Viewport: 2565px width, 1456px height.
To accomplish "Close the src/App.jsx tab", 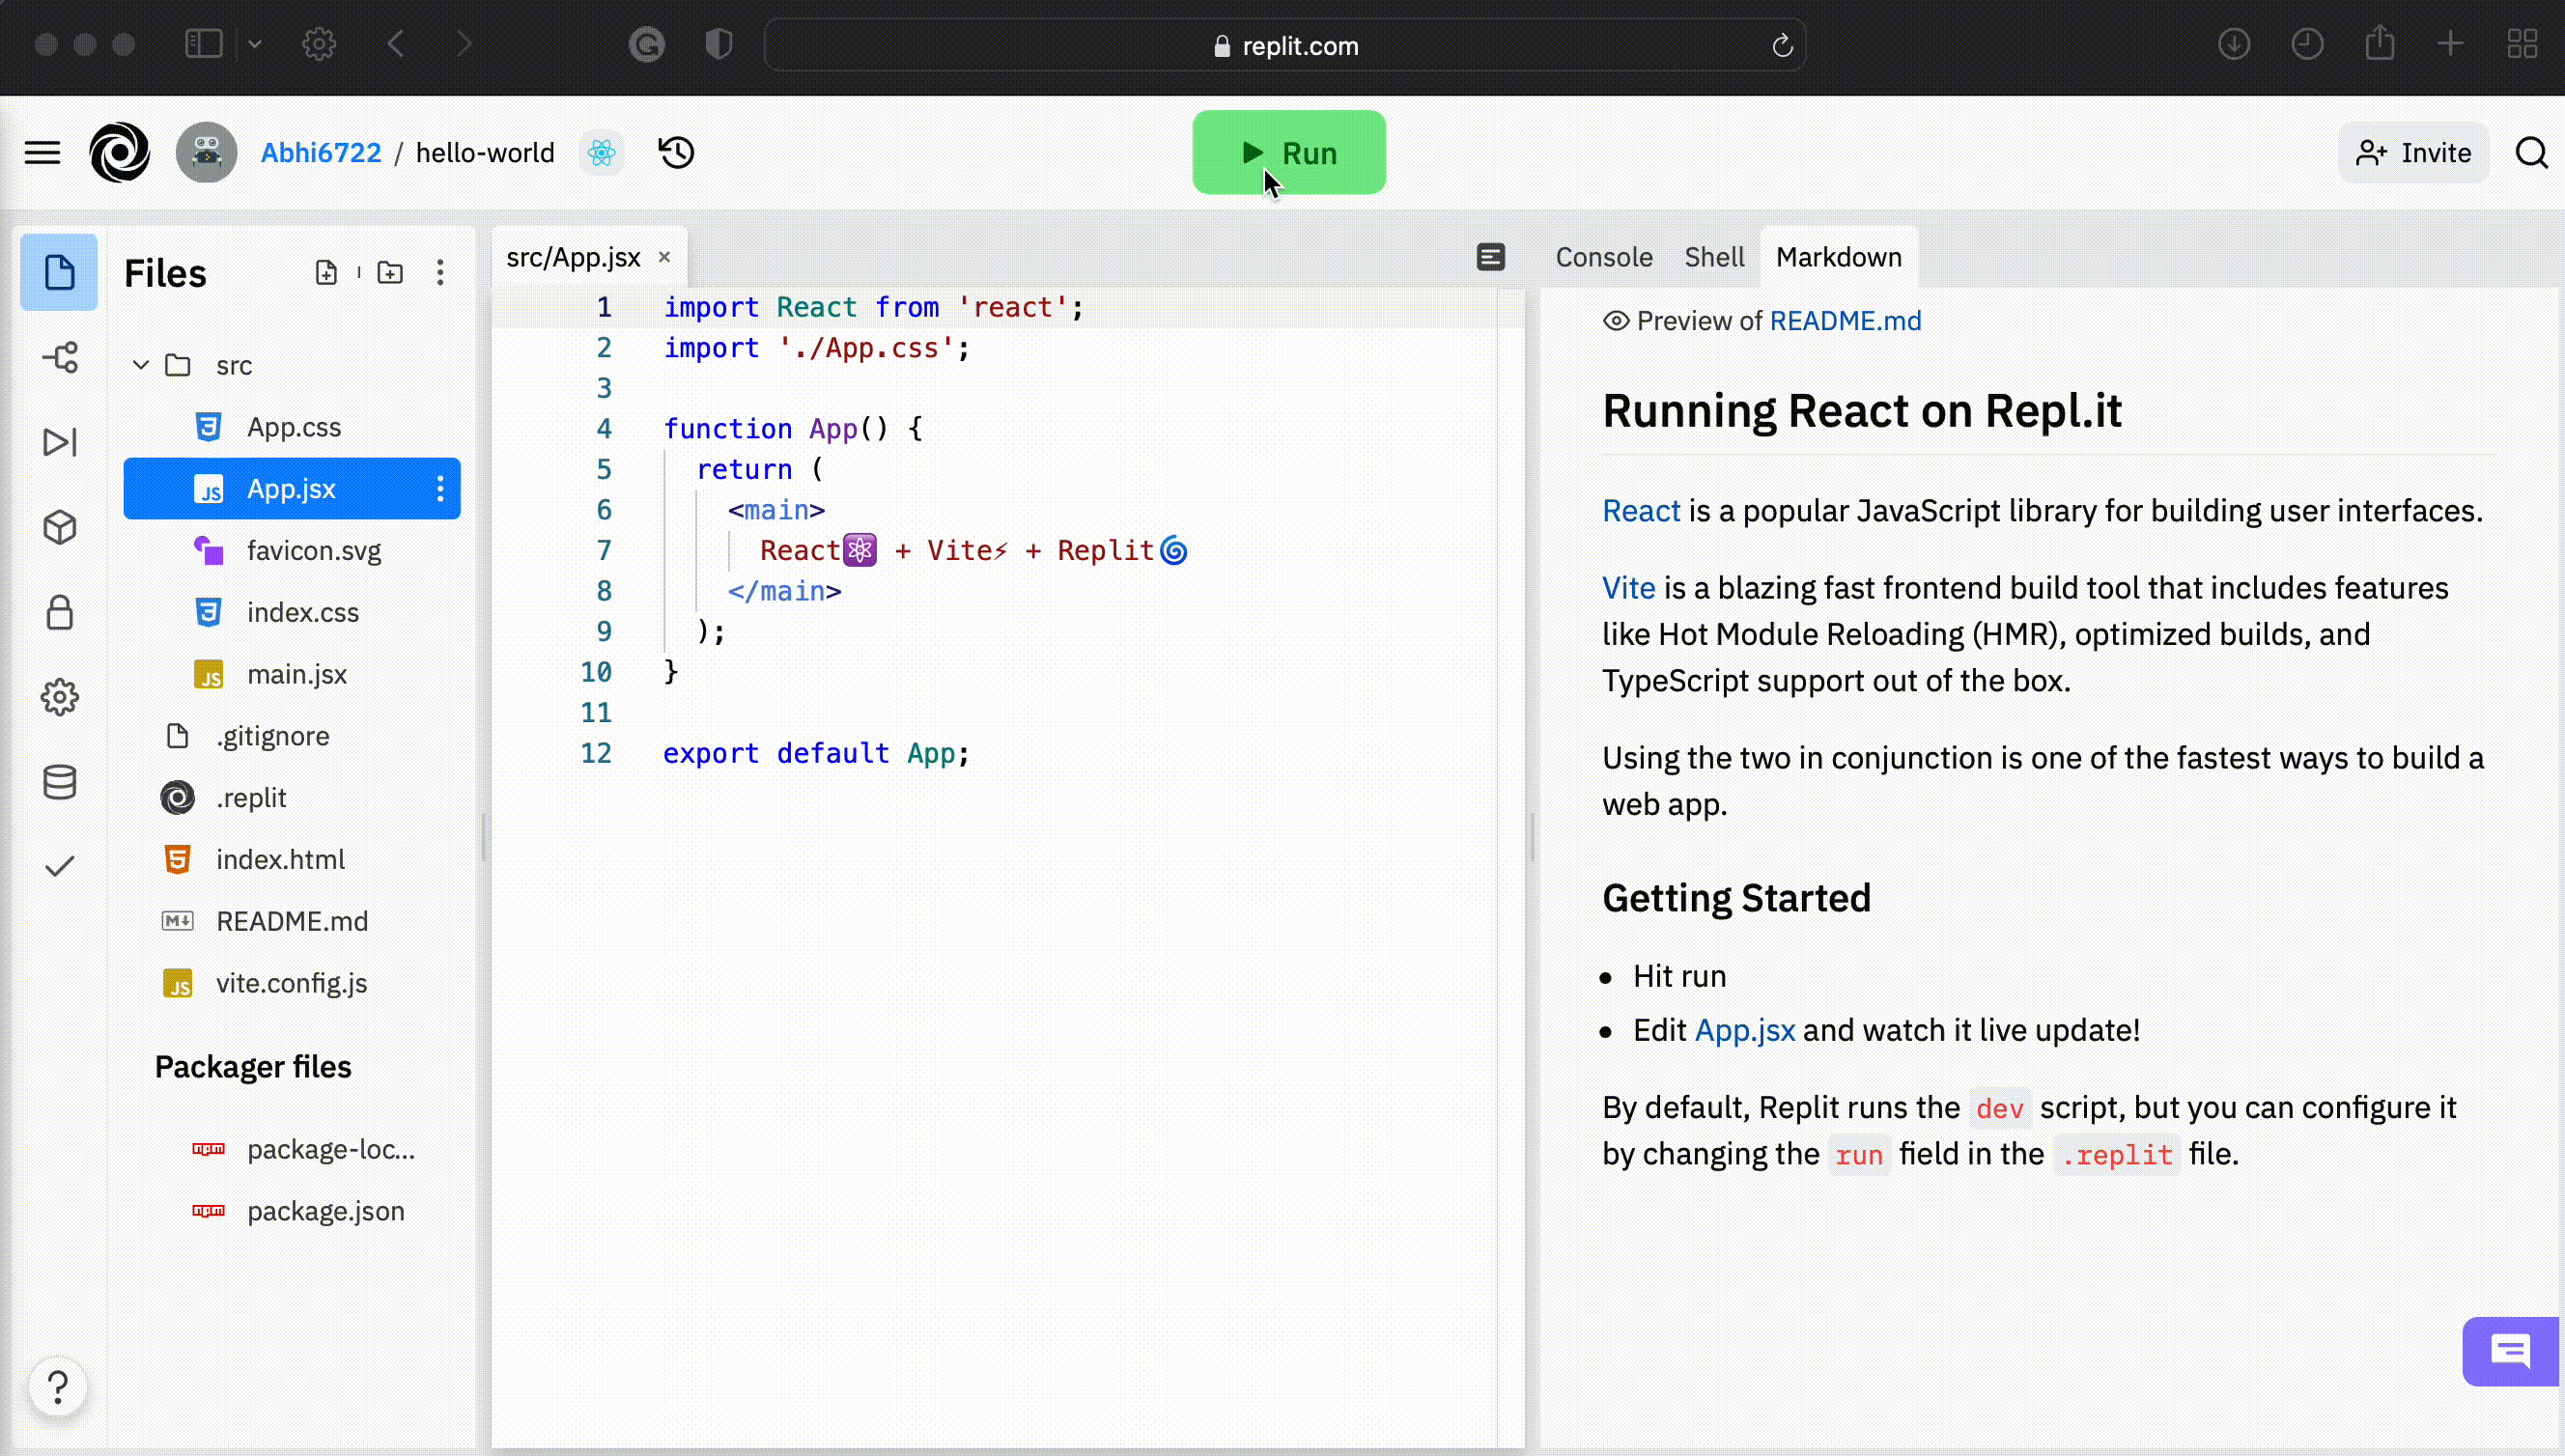I will click(664, 257).
